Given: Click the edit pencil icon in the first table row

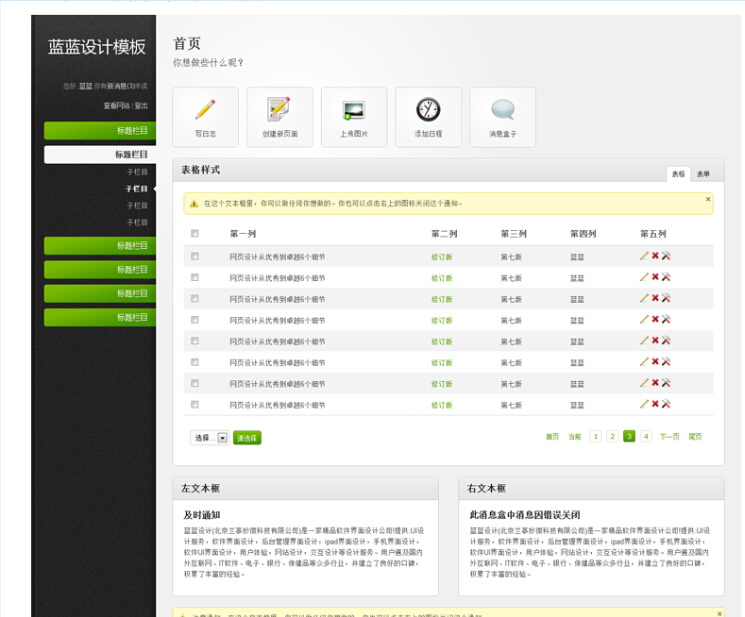Looking at the screenshot, I should (644, 256).
